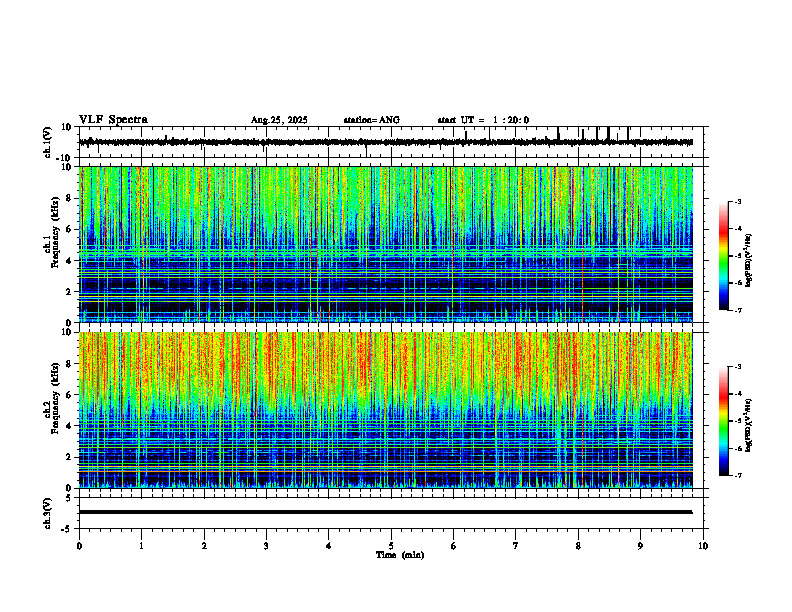Click the "-3" label on the ch.1 color scale
This screenshot has width=792, height=612.
(x=737, y=201)
